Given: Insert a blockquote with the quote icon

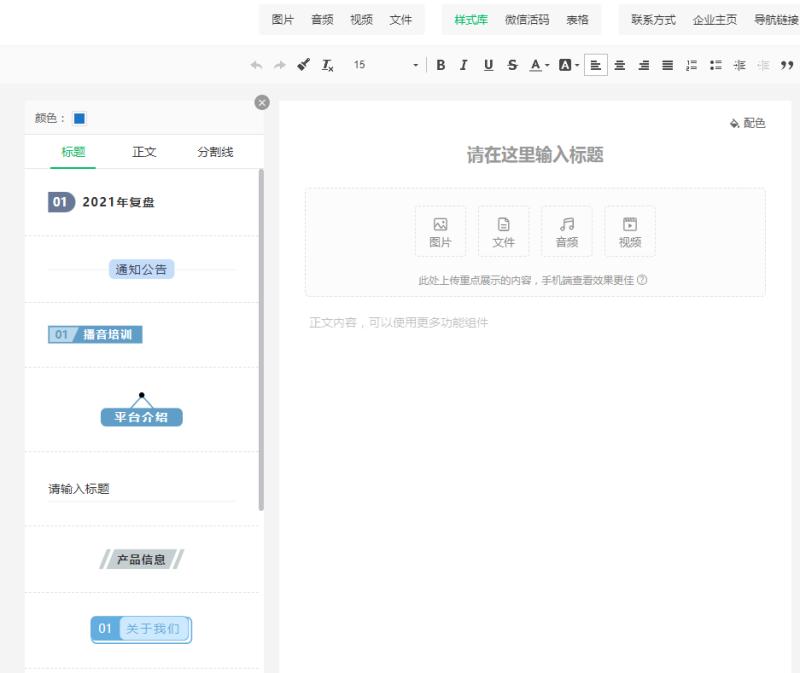Looking at the screenshot, I should point(789,65).
